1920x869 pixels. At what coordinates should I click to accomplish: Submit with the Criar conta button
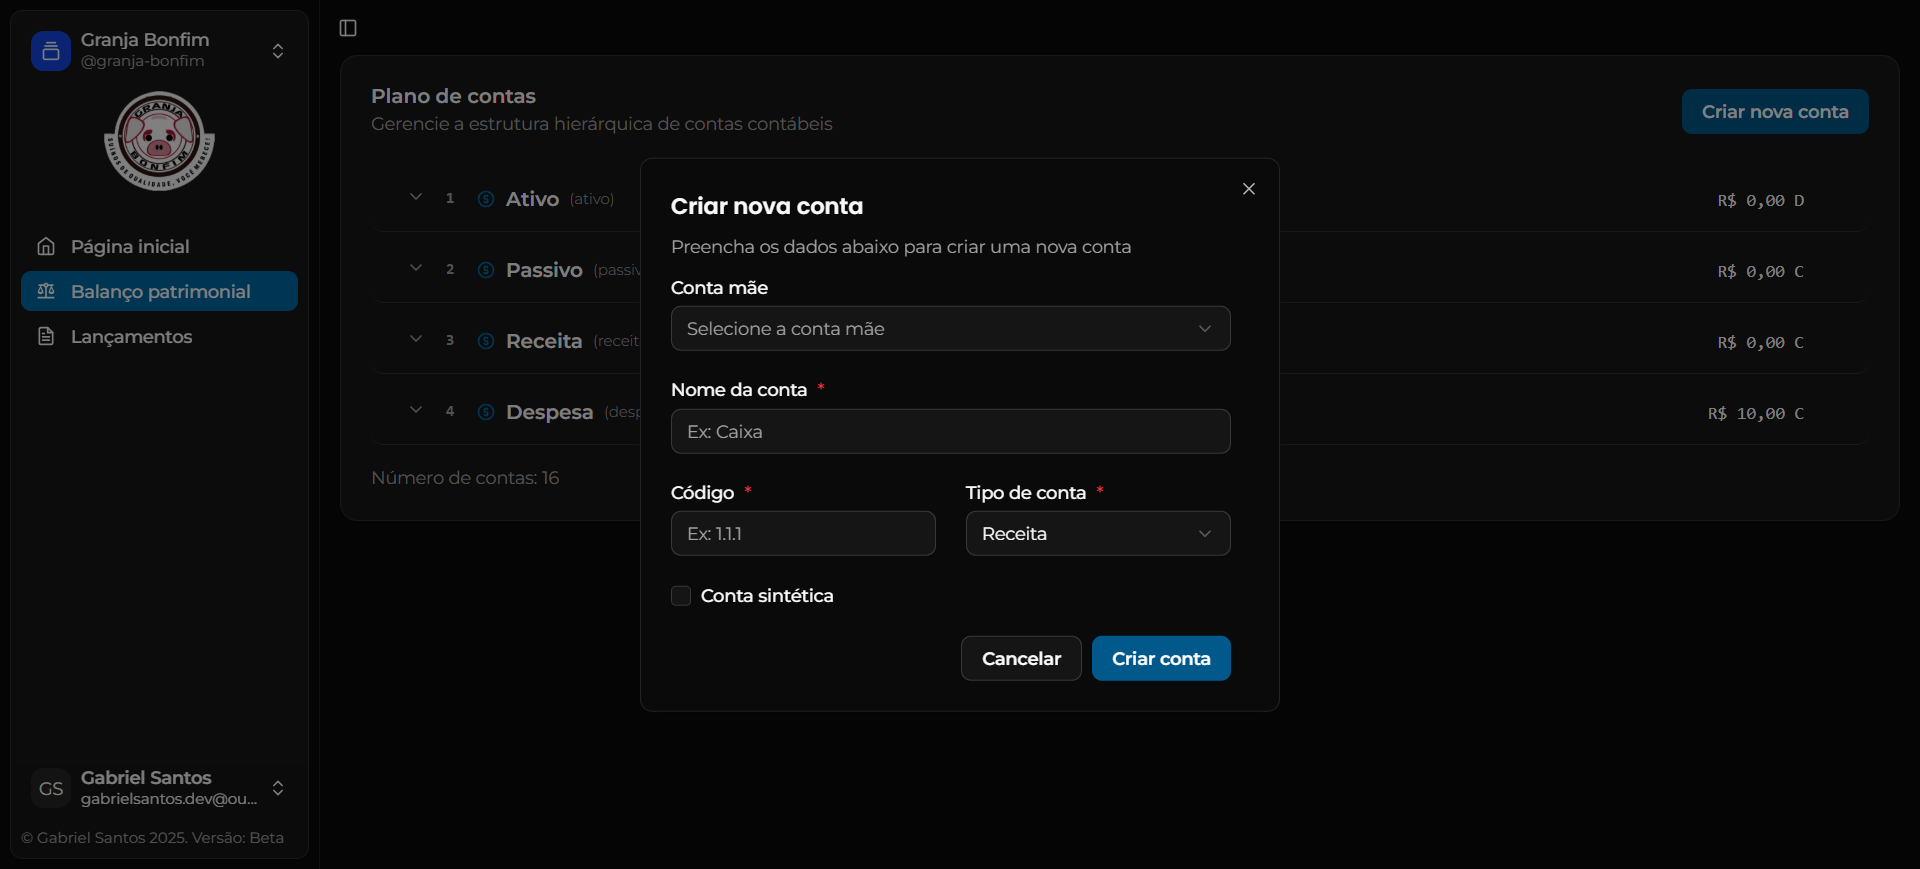(x=1160, y=659)
